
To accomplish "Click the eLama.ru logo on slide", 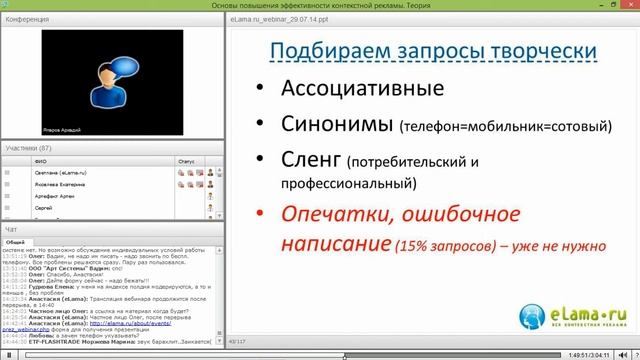I will [573, 316].
